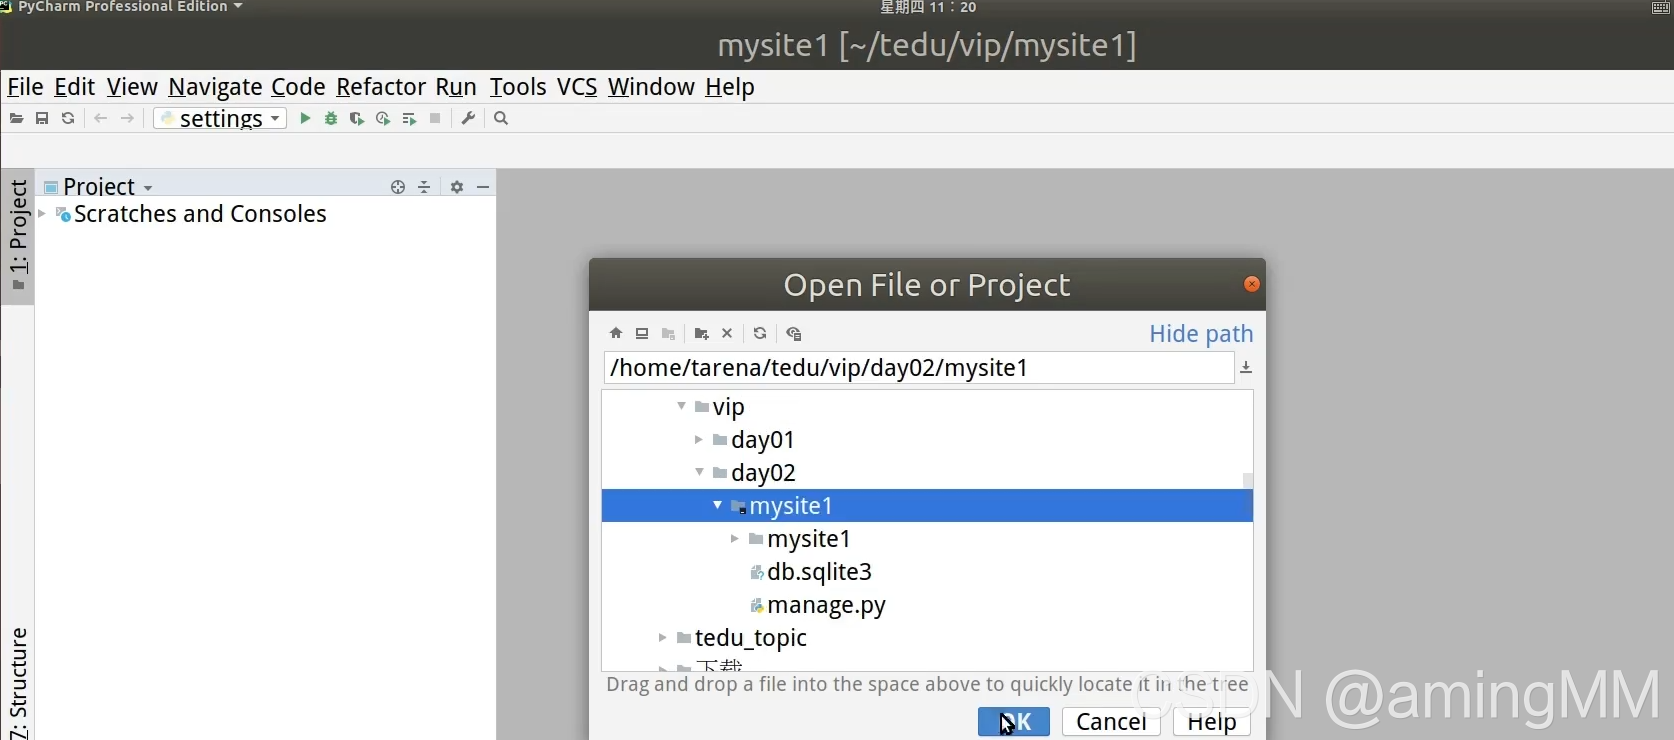
Task: Click Scroll from Source target icon in Project panel
Action: point(398,187)
